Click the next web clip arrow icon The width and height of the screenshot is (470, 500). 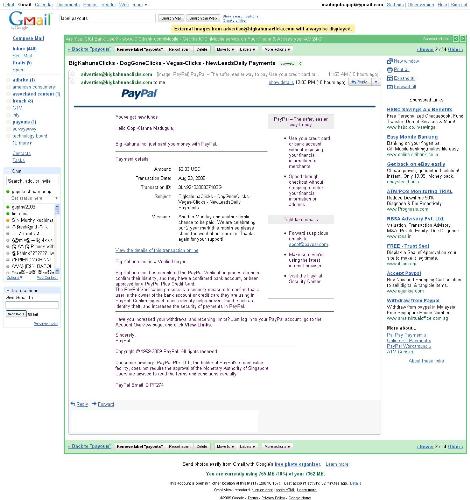[463, 39]
